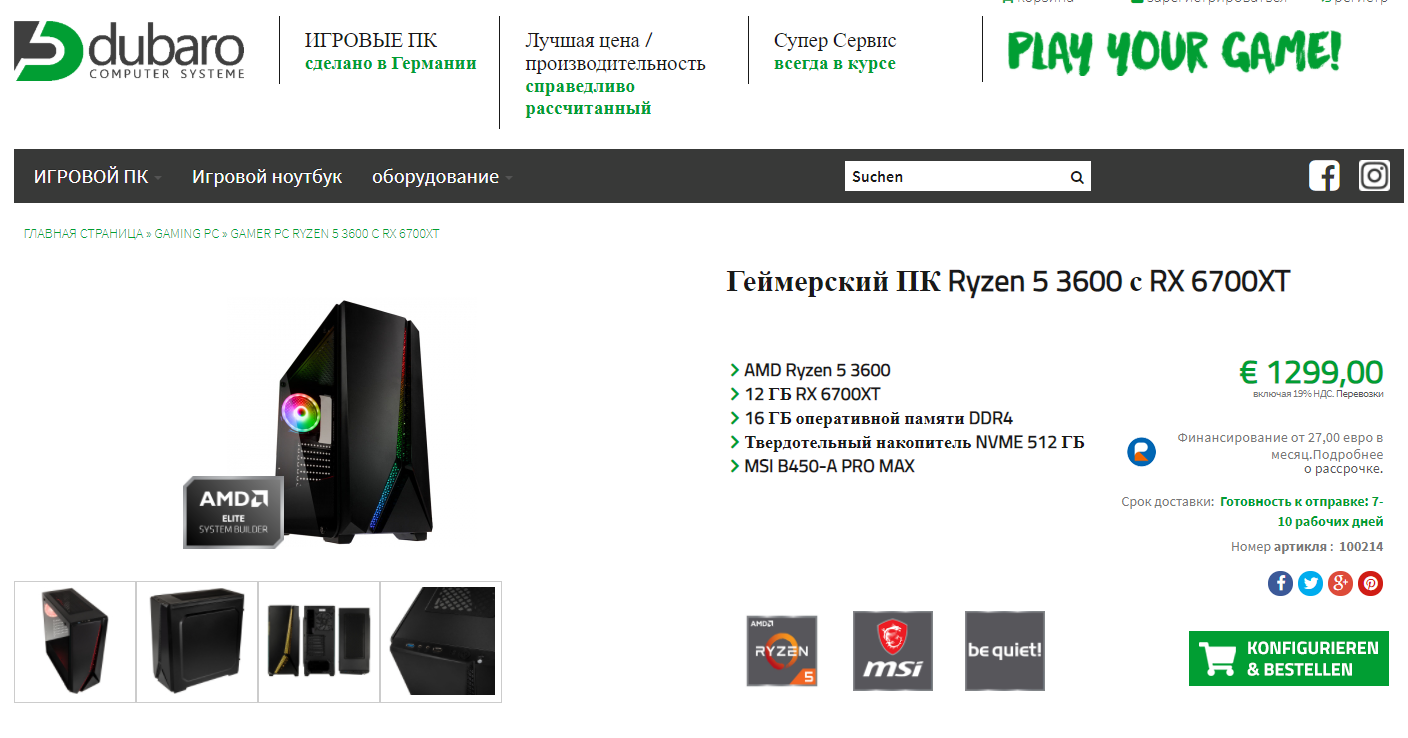Open the Игровой ноутбук menu item
Viewport: 1408px width, 738px height.
pos(267,177)
